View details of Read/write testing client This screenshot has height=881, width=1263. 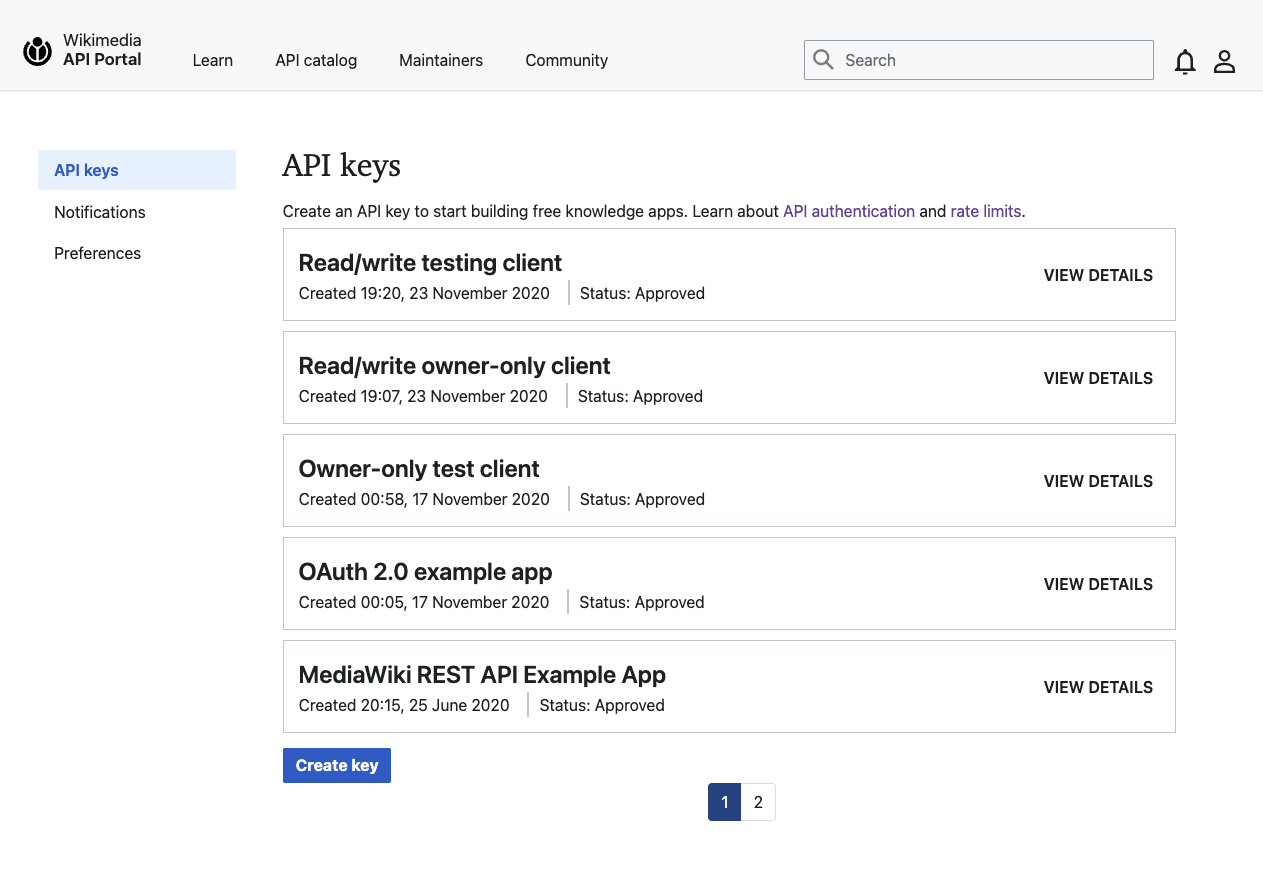coord(1098,275)
